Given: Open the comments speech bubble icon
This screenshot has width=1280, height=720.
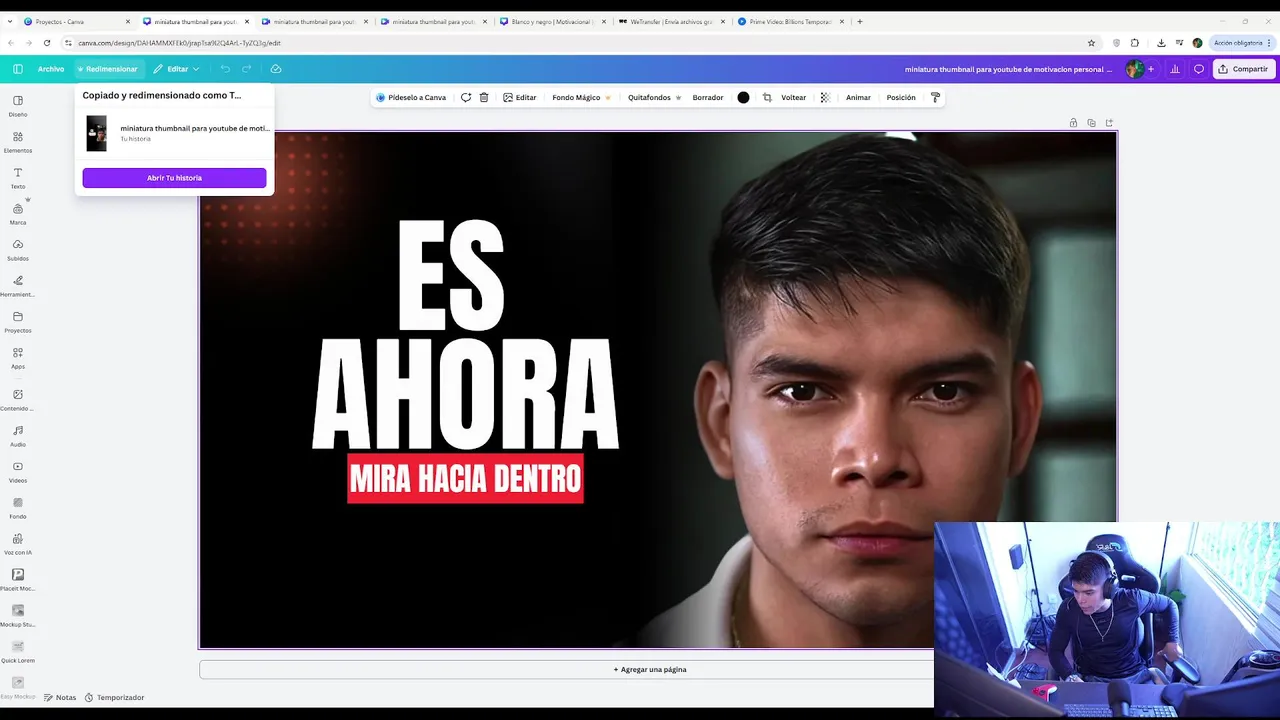Looking at the screenshot, I should tap(1199, 69).
